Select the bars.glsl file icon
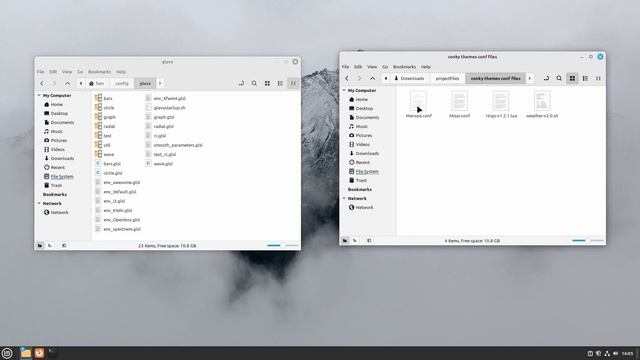 click(98, 164)
